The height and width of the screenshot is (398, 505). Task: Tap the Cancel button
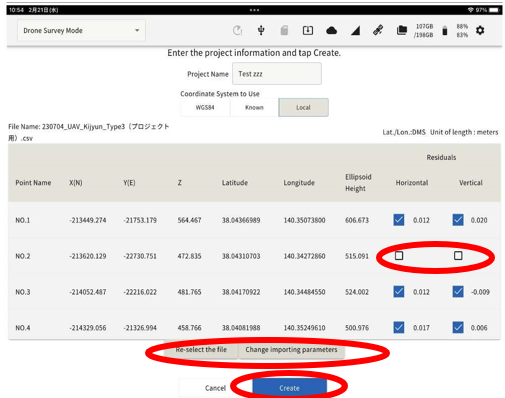(x=215, y=388)
